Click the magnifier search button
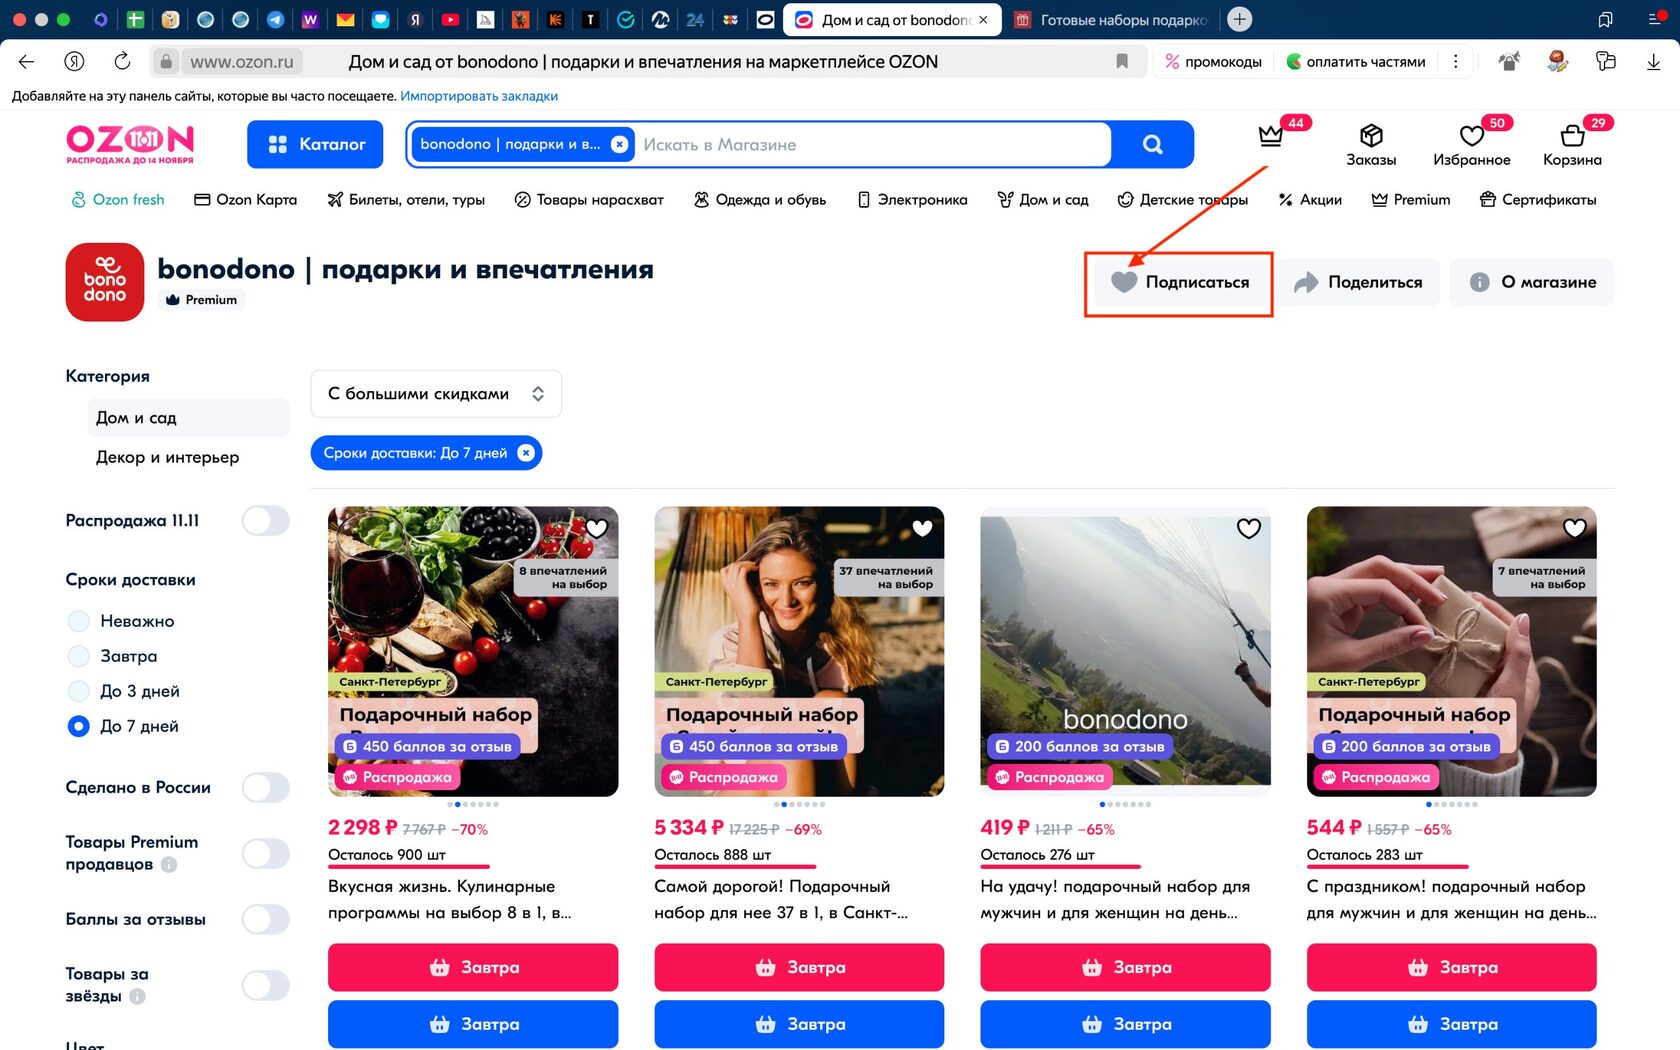Screen dimensions: 1680x1050 coord(1153,145)
